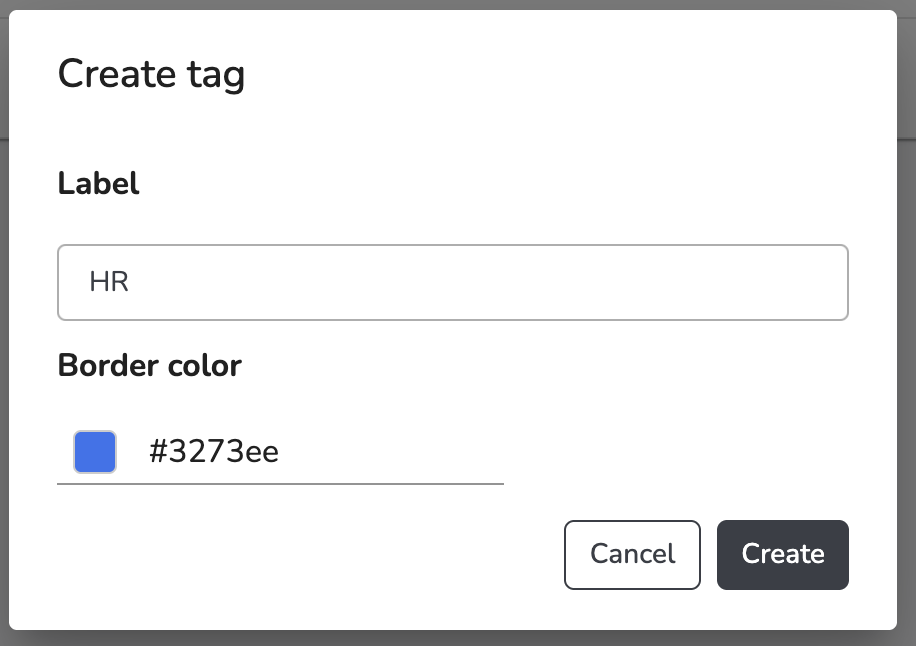
Task: Click the "Create tag" dialog title
Action: (x=151, y=75)
